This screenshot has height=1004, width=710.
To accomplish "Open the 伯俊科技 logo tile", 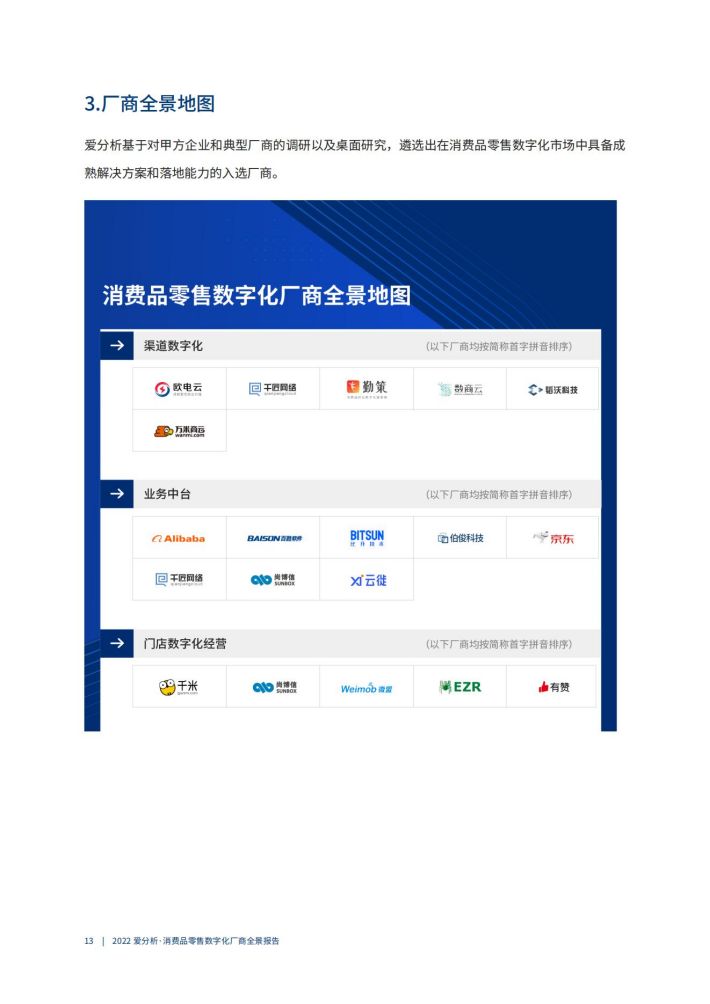I will [x=460, y=538].
